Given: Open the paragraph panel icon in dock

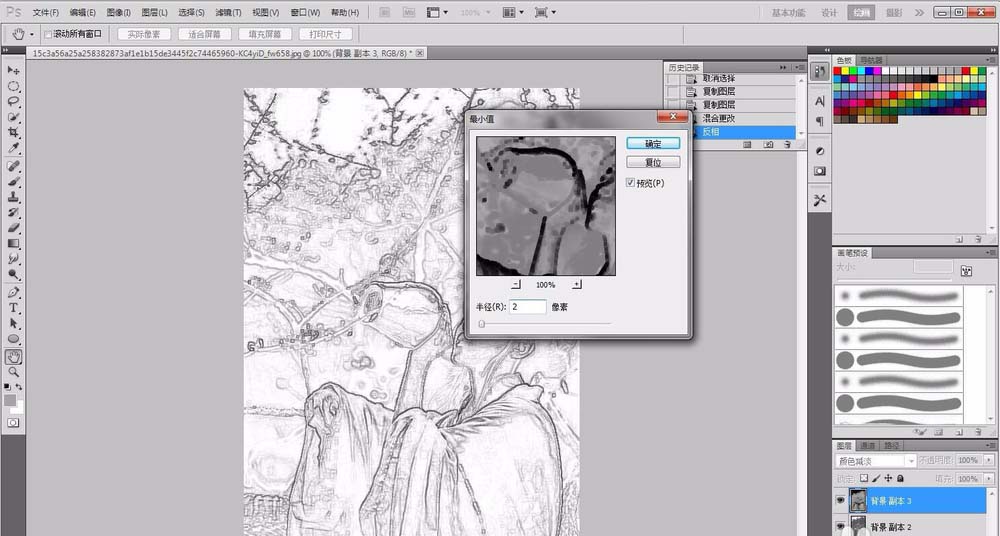Looking at the screenshot, I should point(820,121).
